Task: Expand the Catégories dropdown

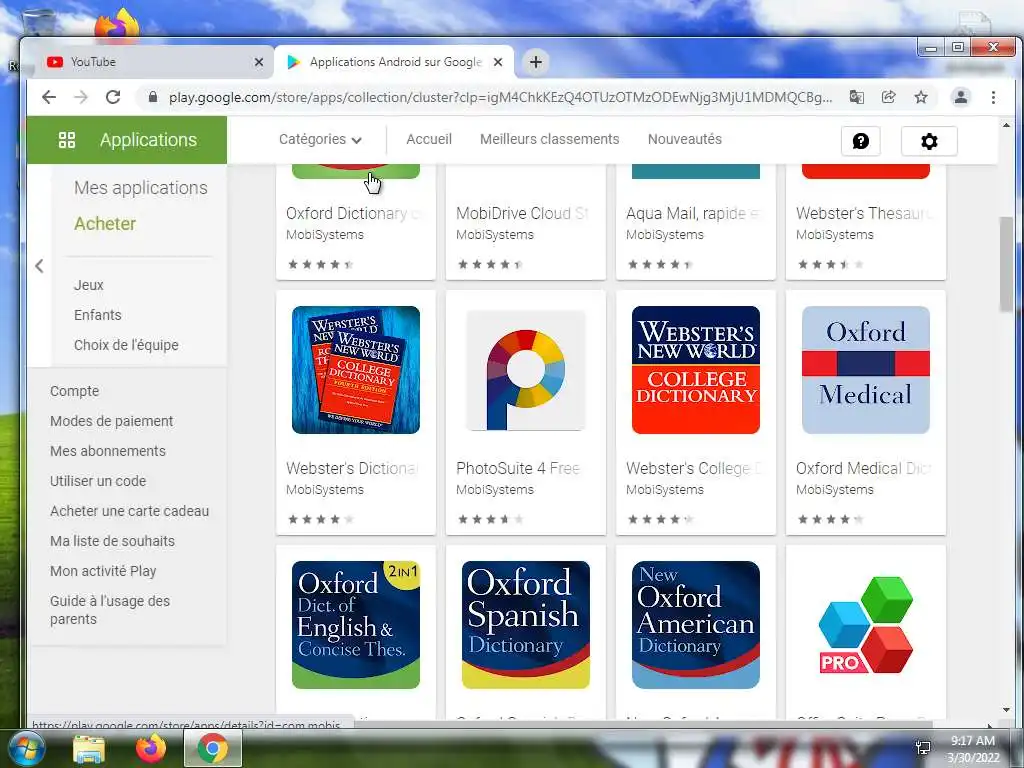Action: [320, 139]
